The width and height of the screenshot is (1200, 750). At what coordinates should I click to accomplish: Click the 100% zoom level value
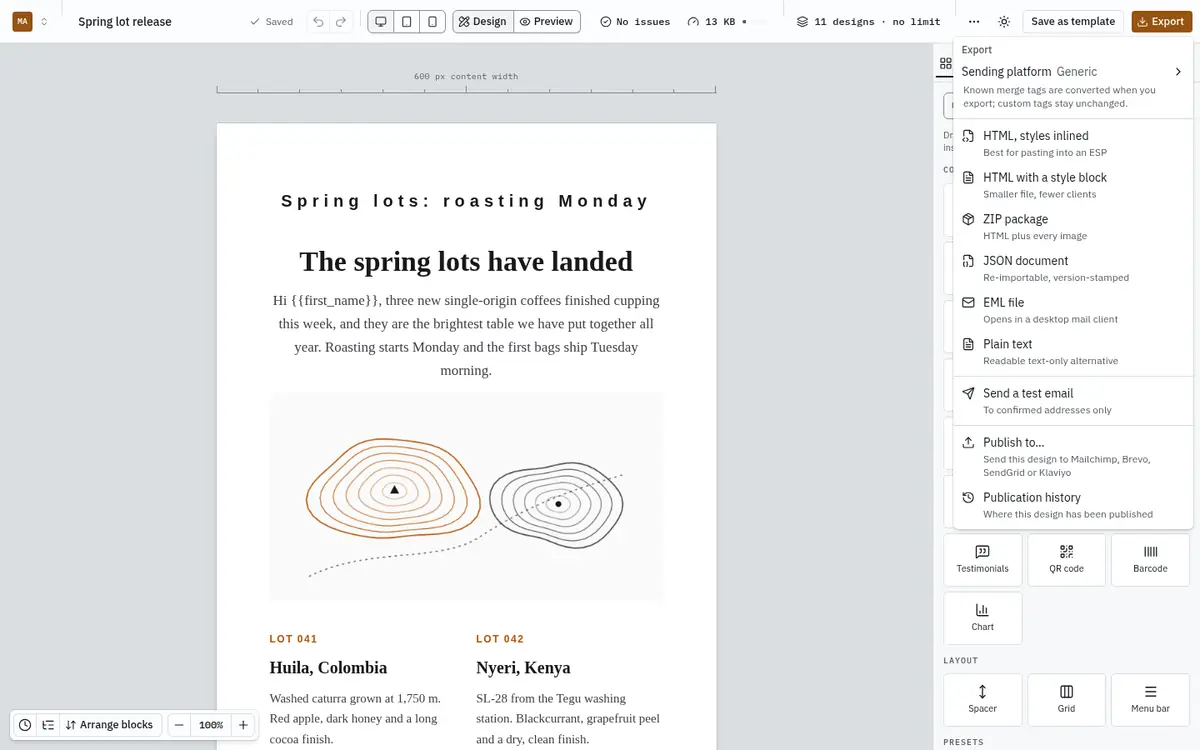(211, 725)
